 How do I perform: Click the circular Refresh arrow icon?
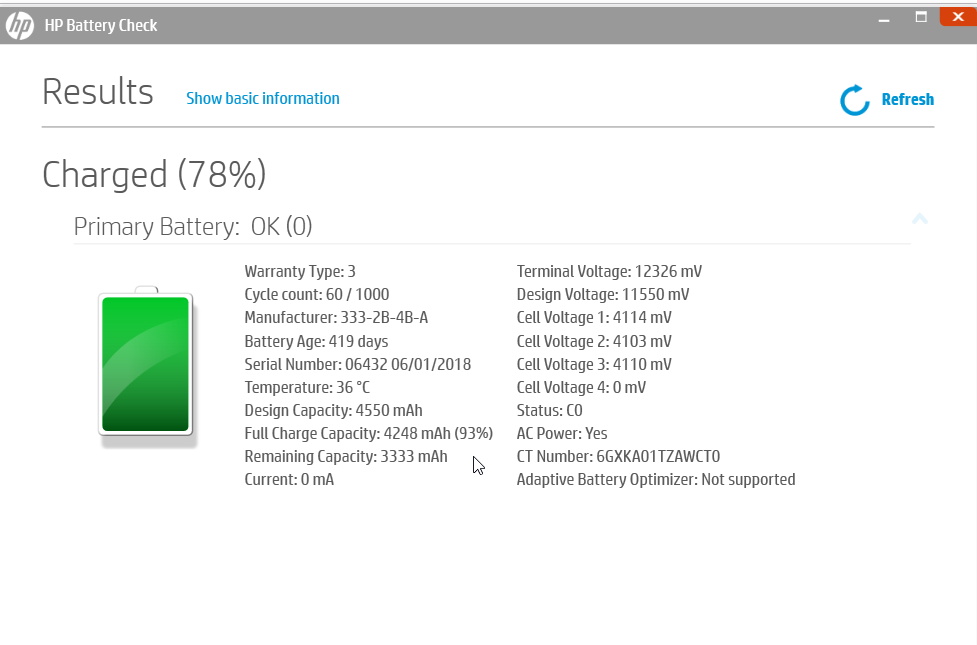pos(855,100)
